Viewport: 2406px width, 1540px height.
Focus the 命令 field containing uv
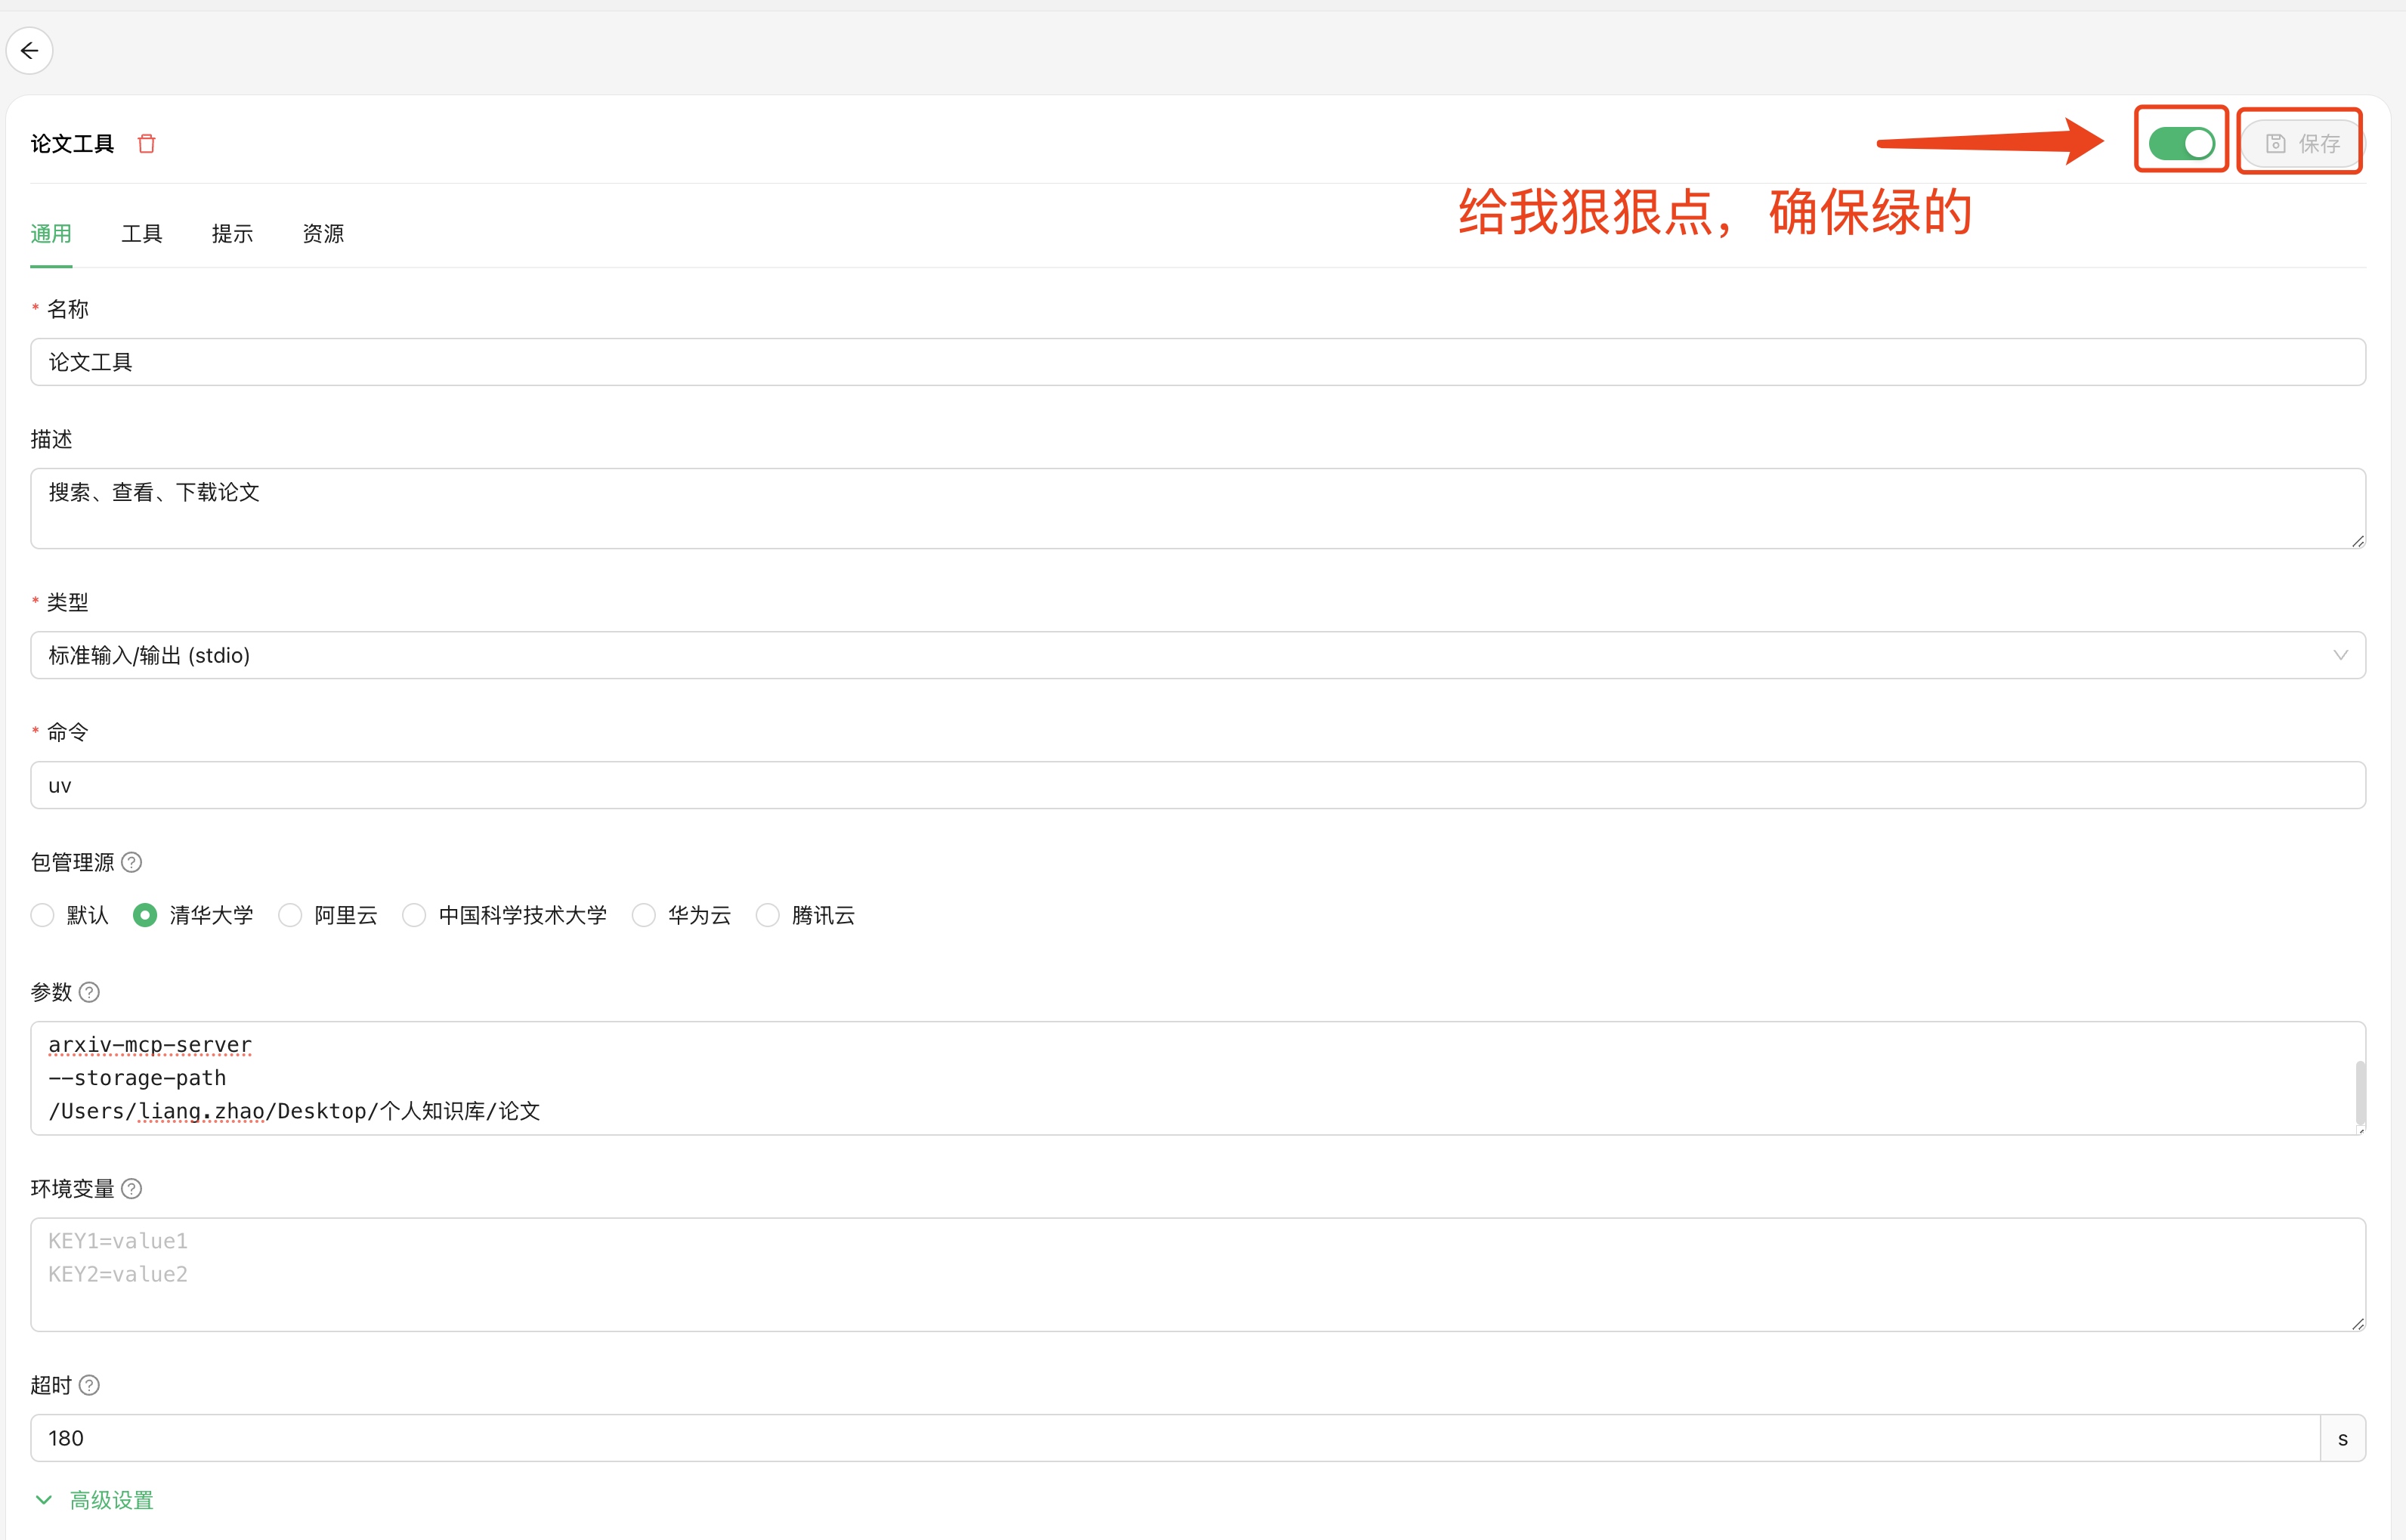[1198, 785]
